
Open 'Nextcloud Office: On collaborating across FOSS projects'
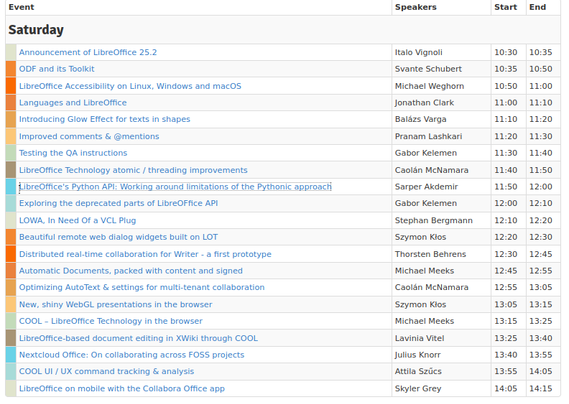[131, 355]
